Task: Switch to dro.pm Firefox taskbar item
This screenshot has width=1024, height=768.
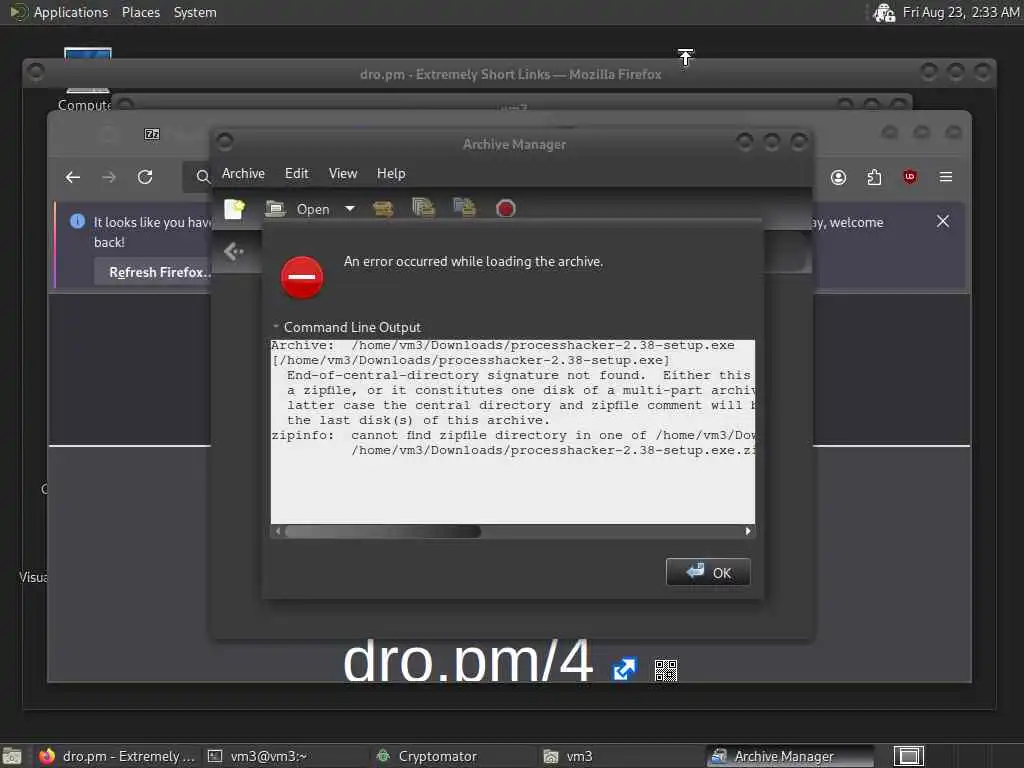Action: click(116, 756)
